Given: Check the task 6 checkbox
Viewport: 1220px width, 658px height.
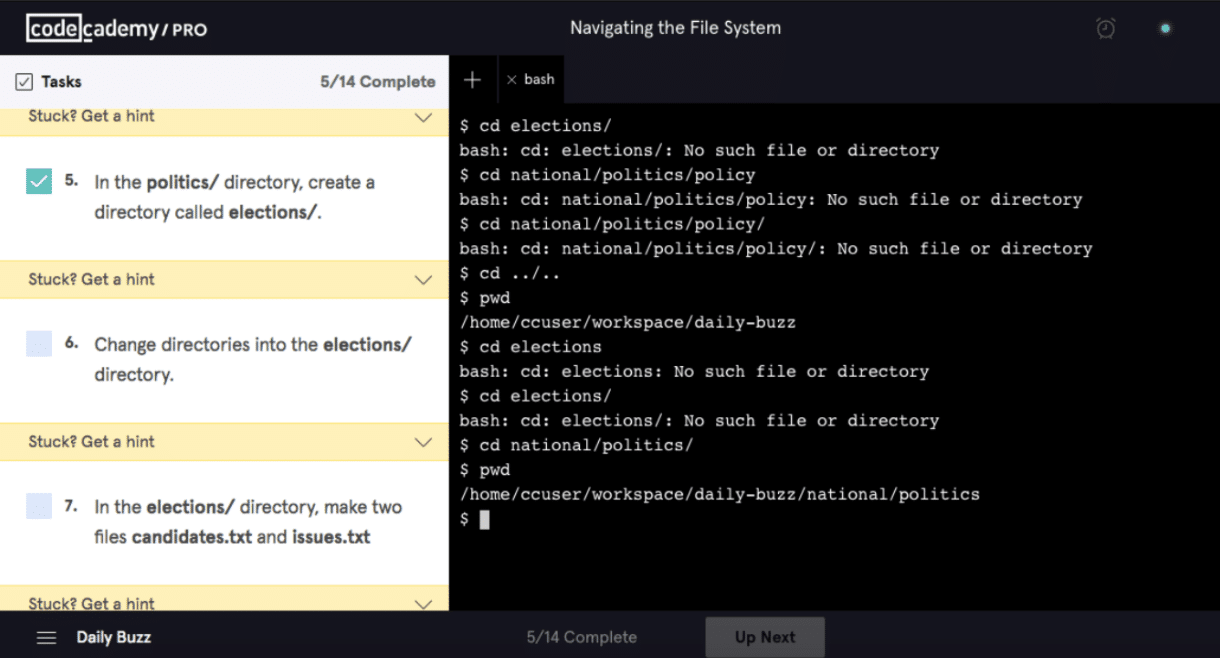Looking at the screenshot, I should tap(39, 344).
